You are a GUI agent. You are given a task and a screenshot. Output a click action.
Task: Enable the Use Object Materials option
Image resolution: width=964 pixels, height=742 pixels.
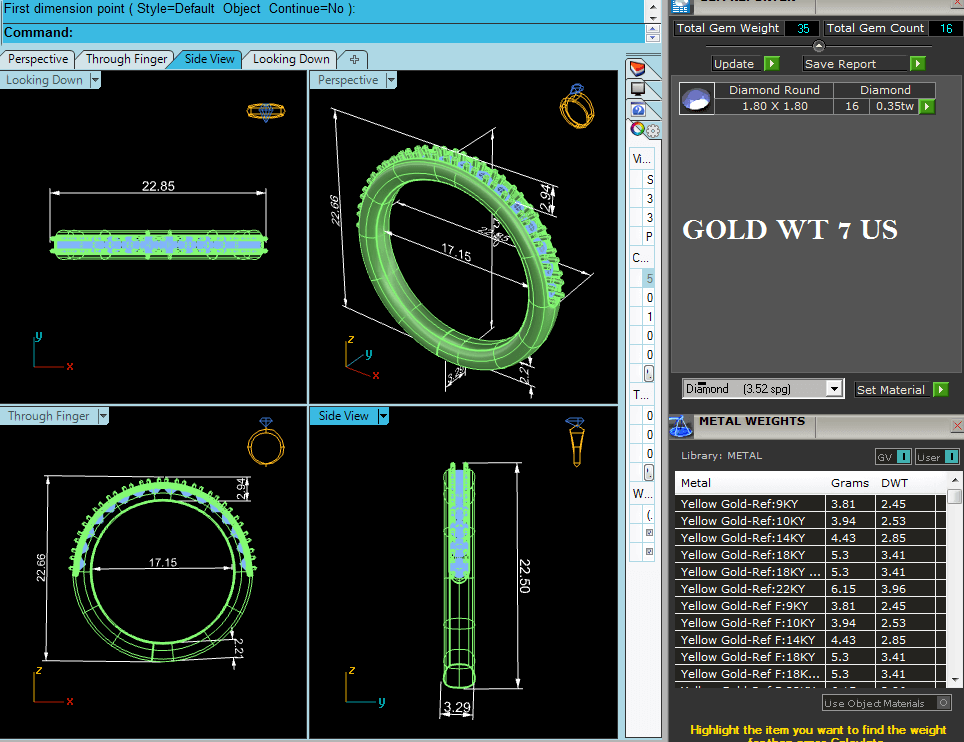click(x=943, y=704)
